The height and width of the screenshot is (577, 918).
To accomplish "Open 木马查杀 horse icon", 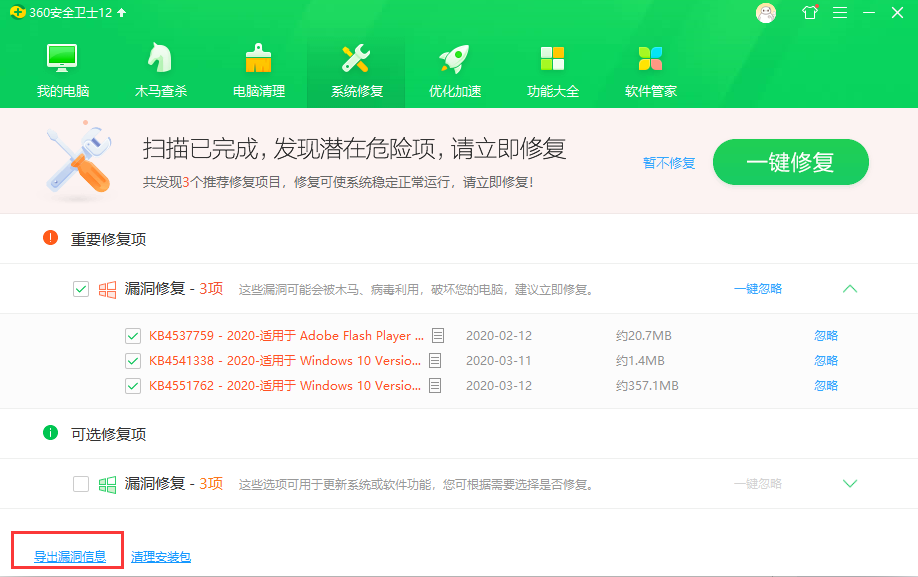I will (x=160, y=57).
